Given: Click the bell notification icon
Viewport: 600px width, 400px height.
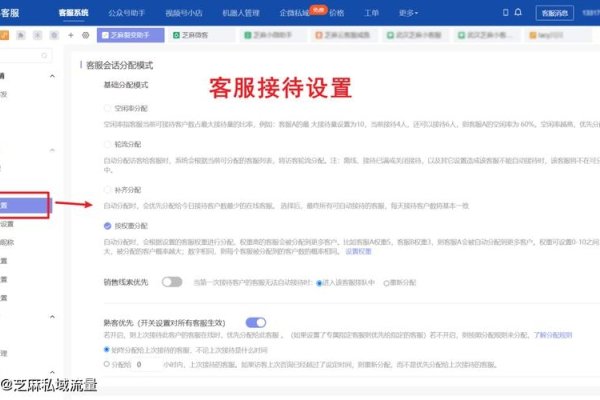Looking at the screenshot, I should (x=518, y=12).
